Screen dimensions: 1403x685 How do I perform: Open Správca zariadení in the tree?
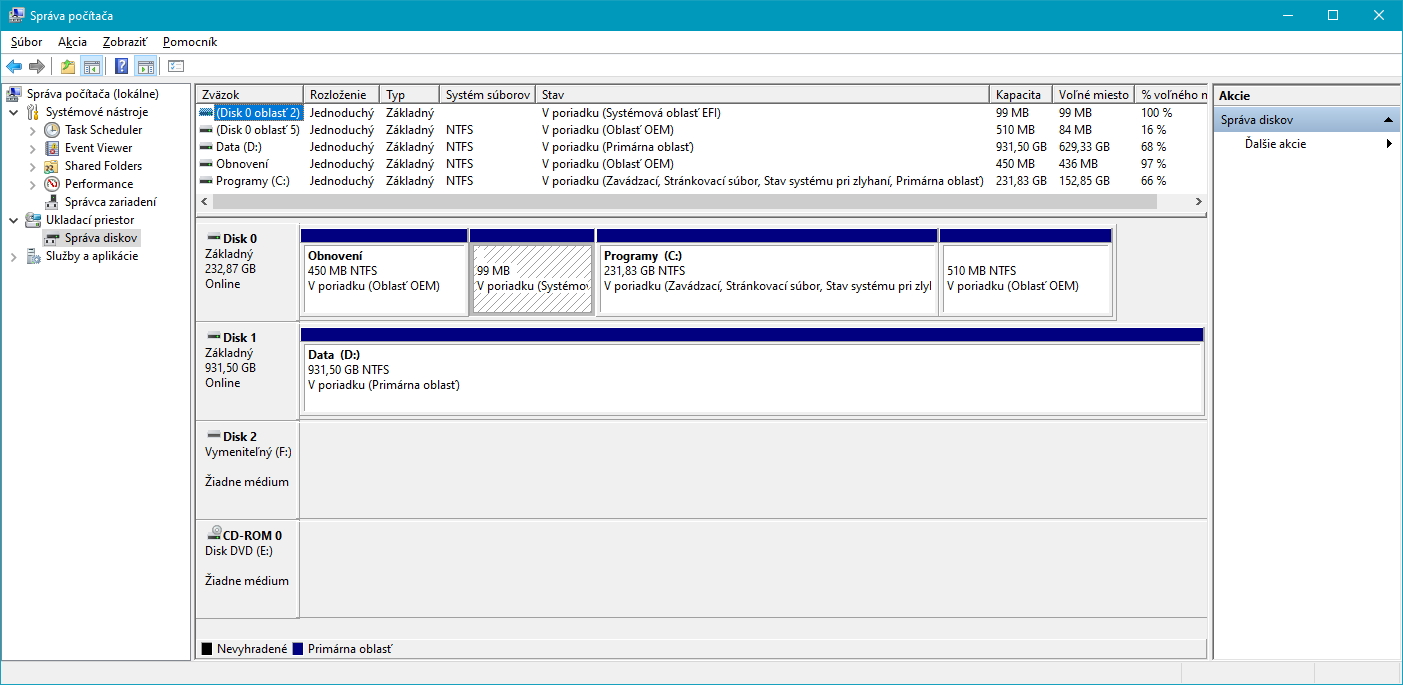click(x=110, y=202)
